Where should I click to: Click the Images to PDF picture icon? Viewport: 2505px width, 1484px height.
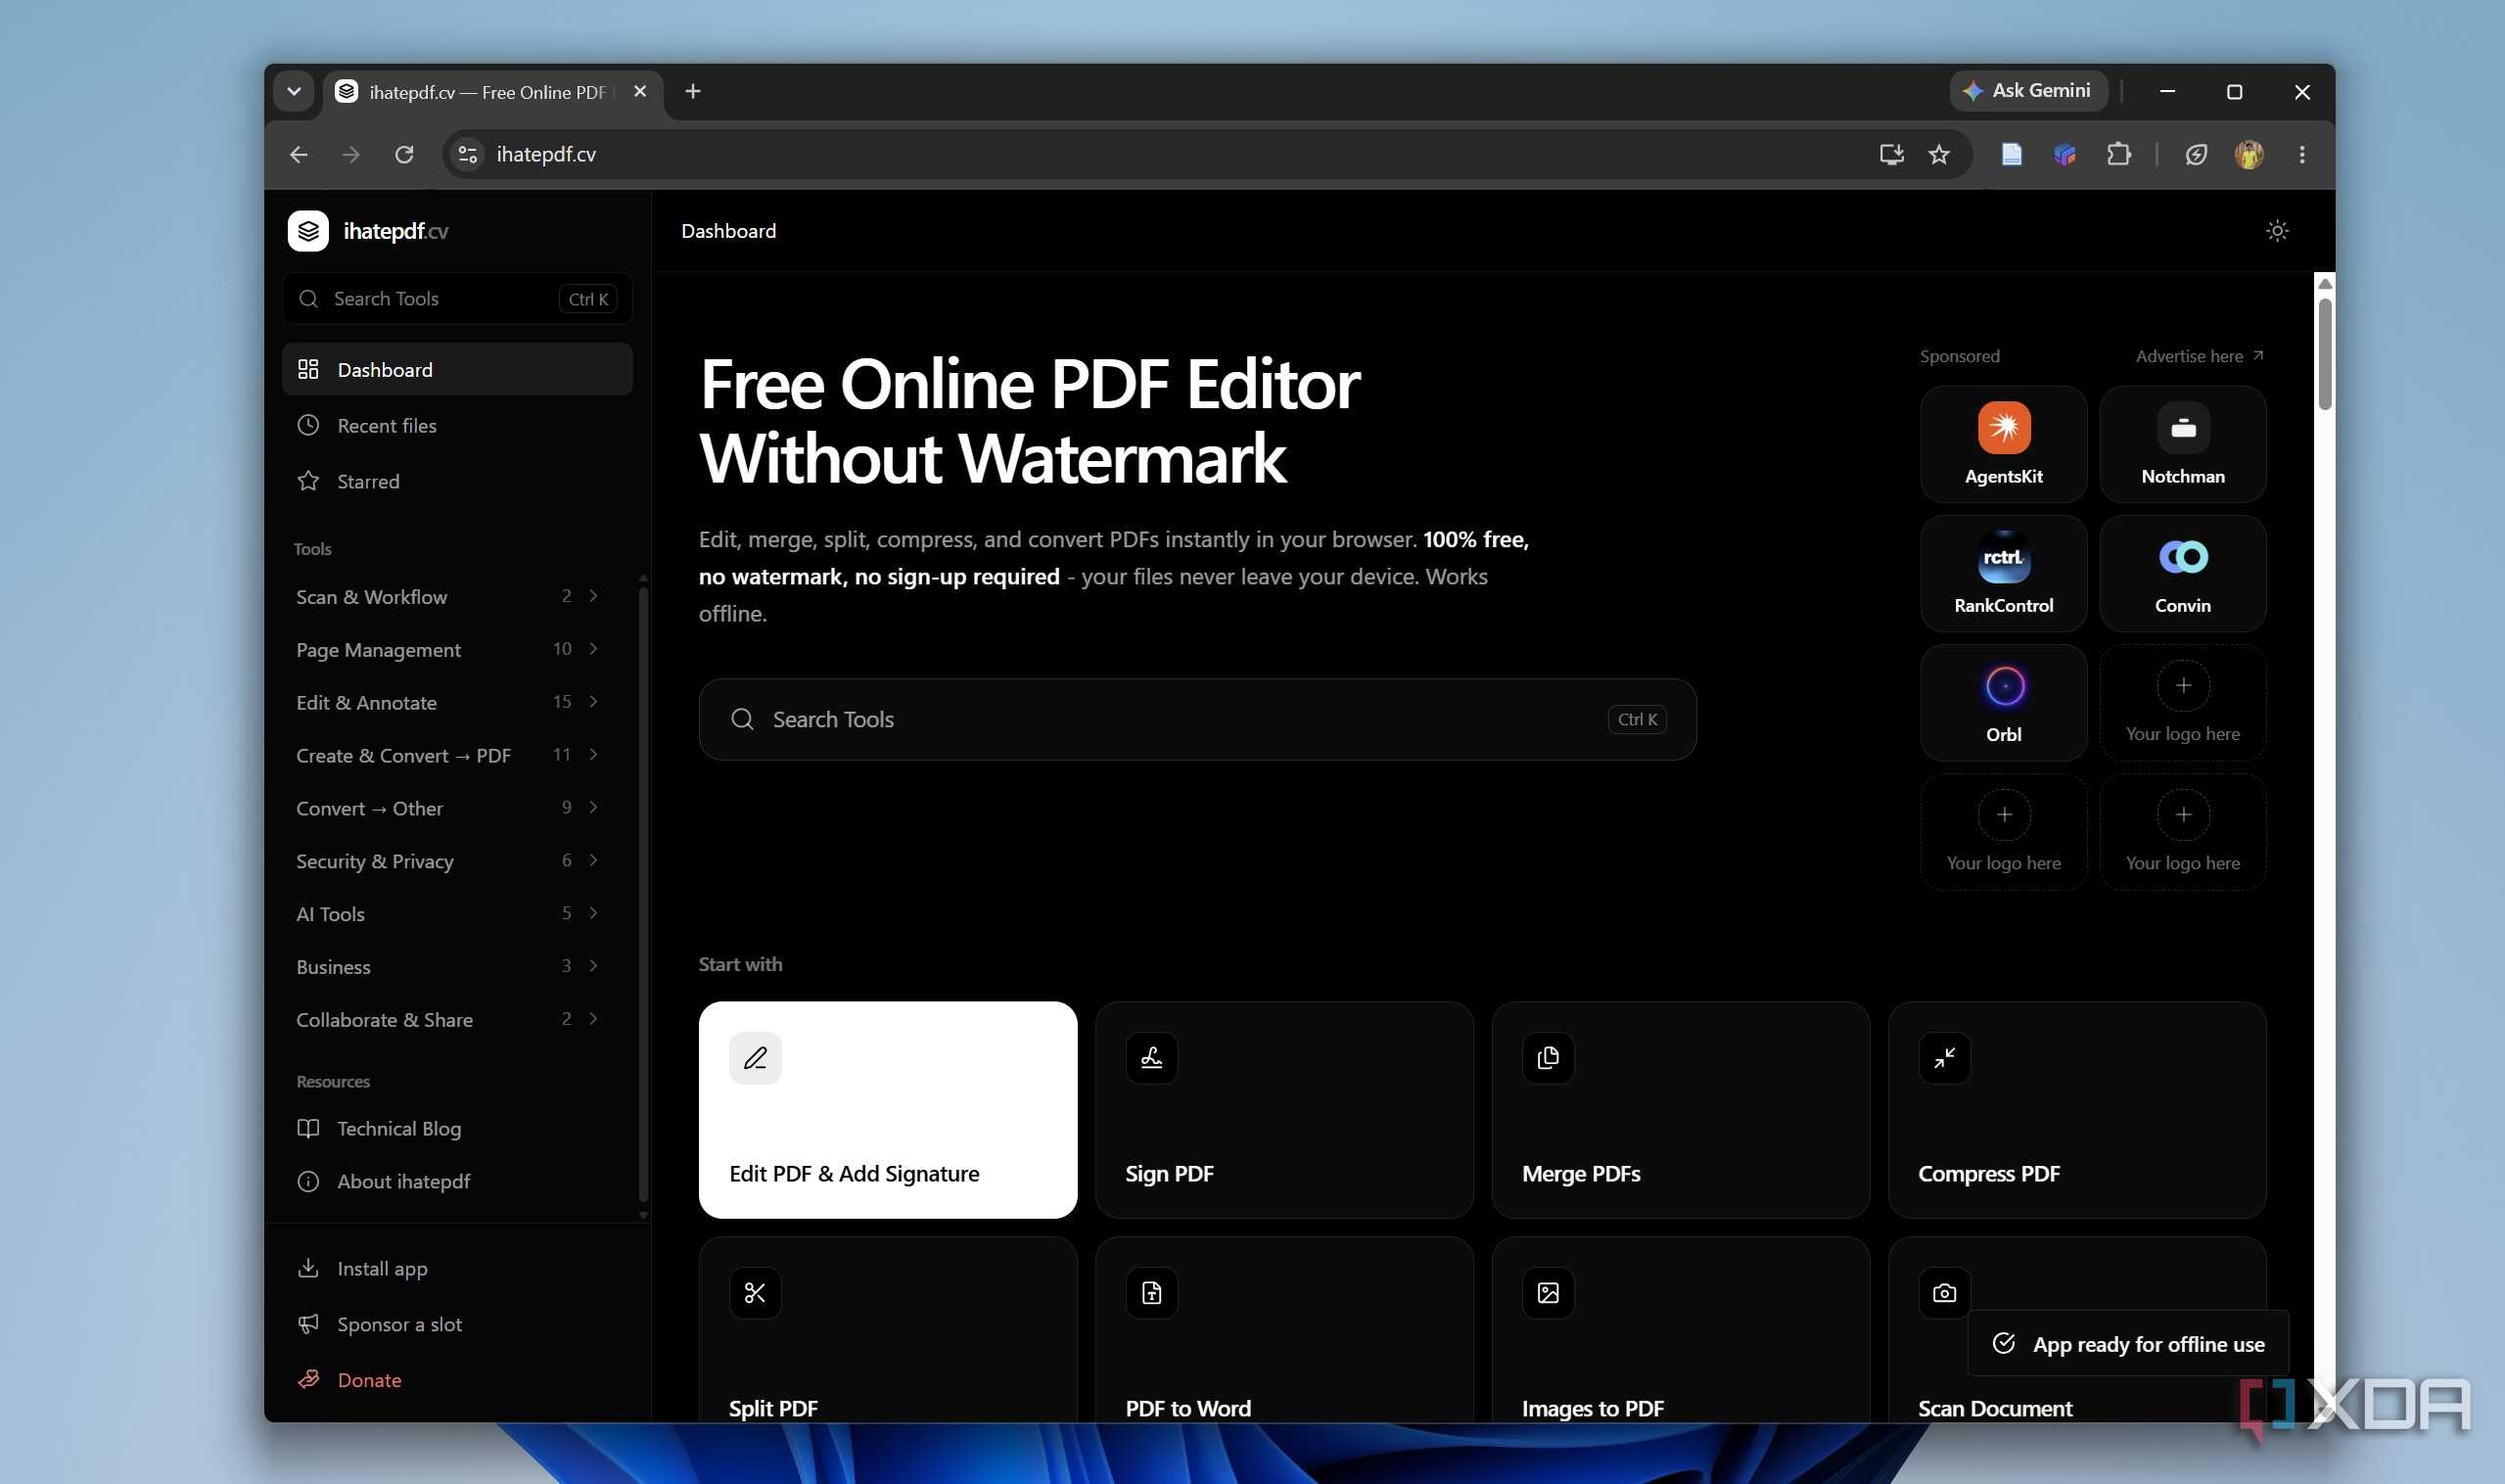point(1548,1293)
